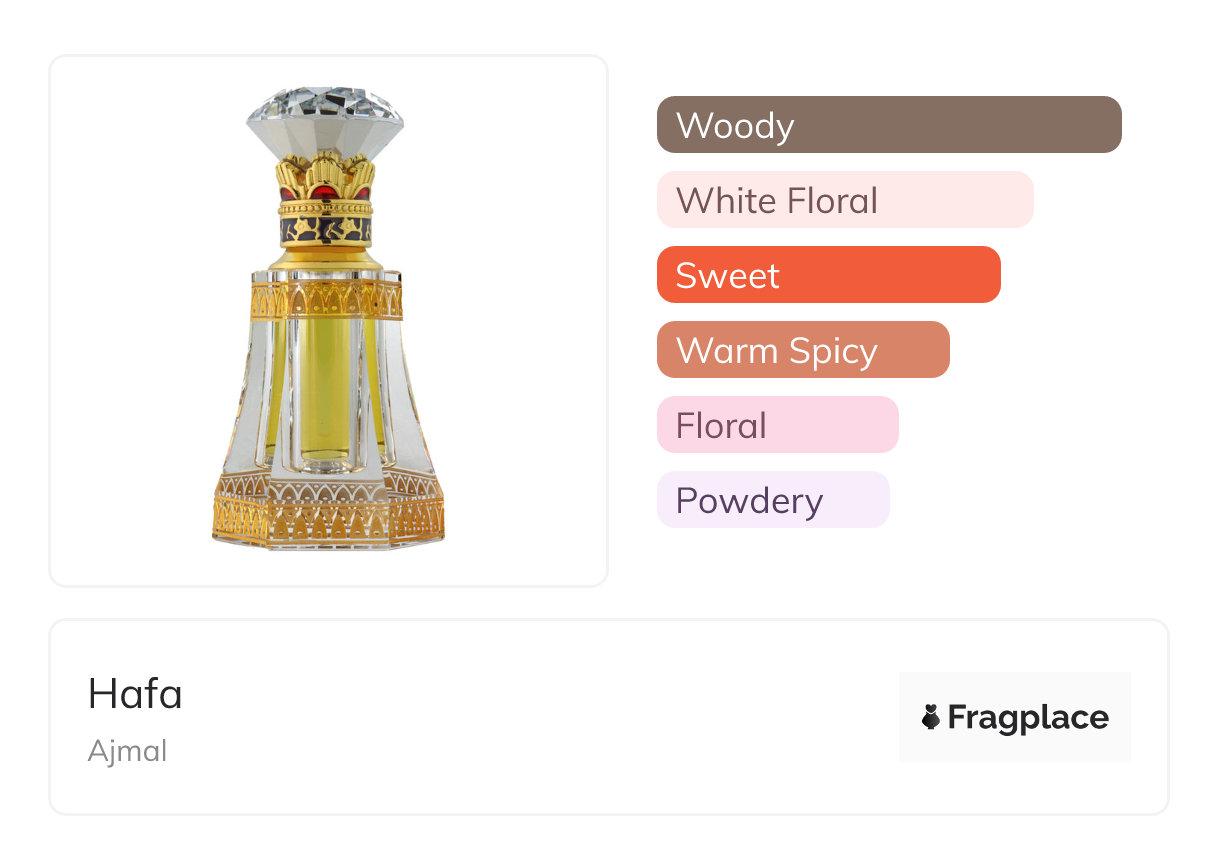This screenshot has width=1218, height=864.
Task: Click the upper gold trim on bottle shoulders
Action: point(326,299)
